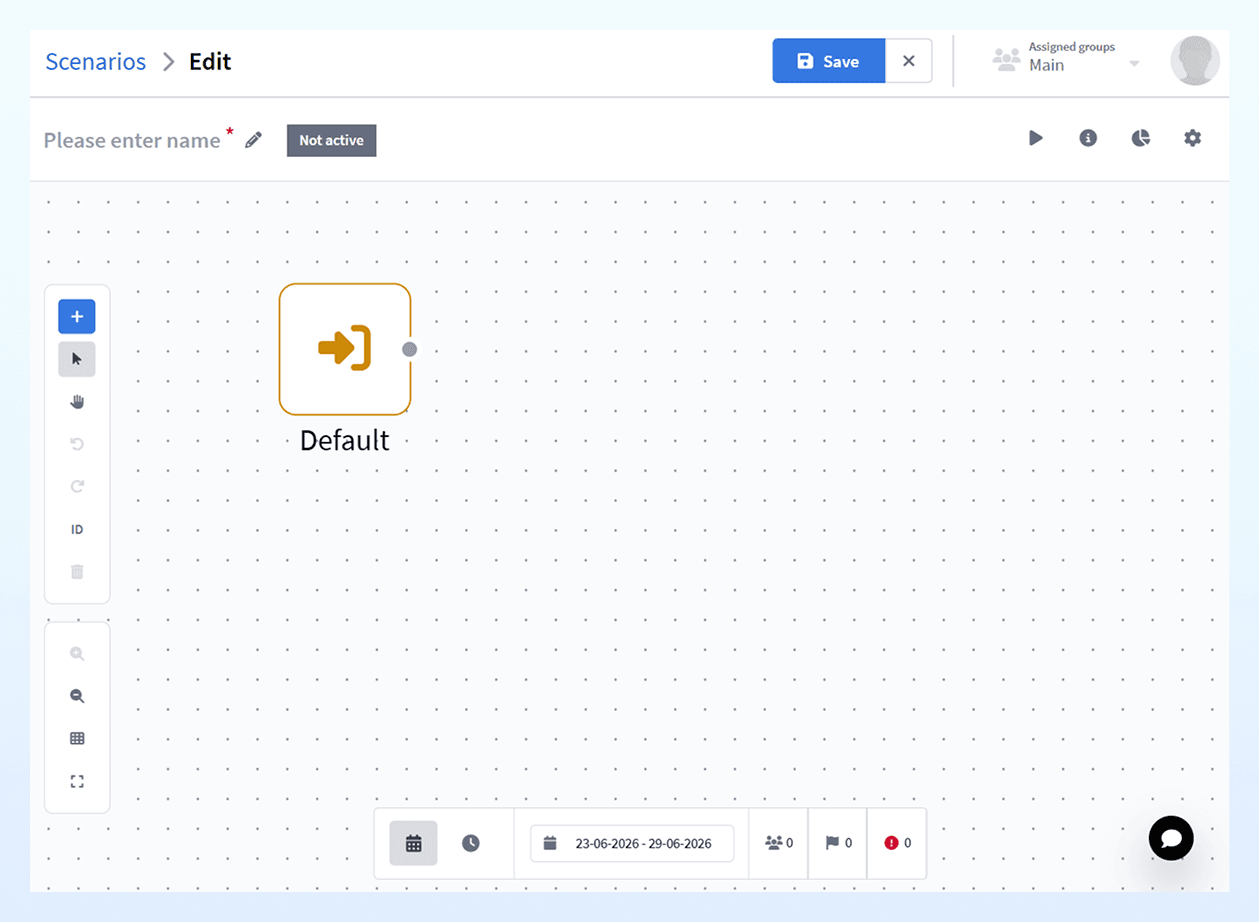Open the gear settings icon
This screenshot has width=1259, height=922.
coord(1192,138)
